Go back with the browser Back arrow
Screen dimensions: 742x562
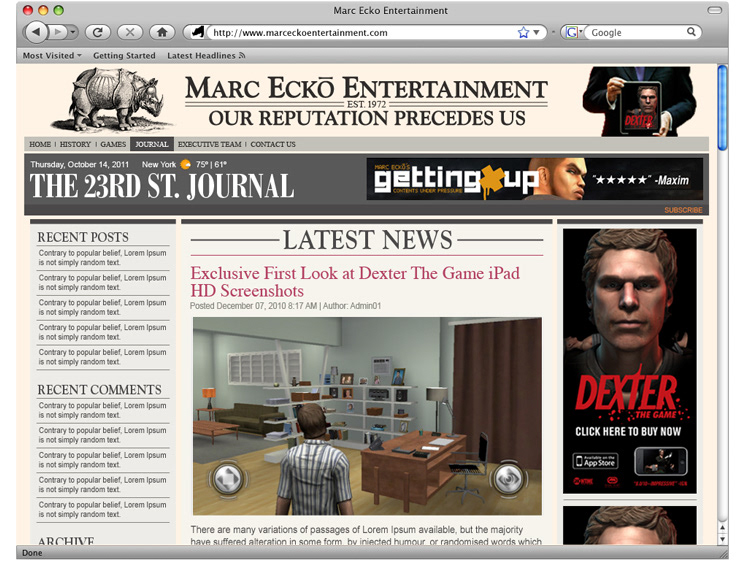point(36,32)
